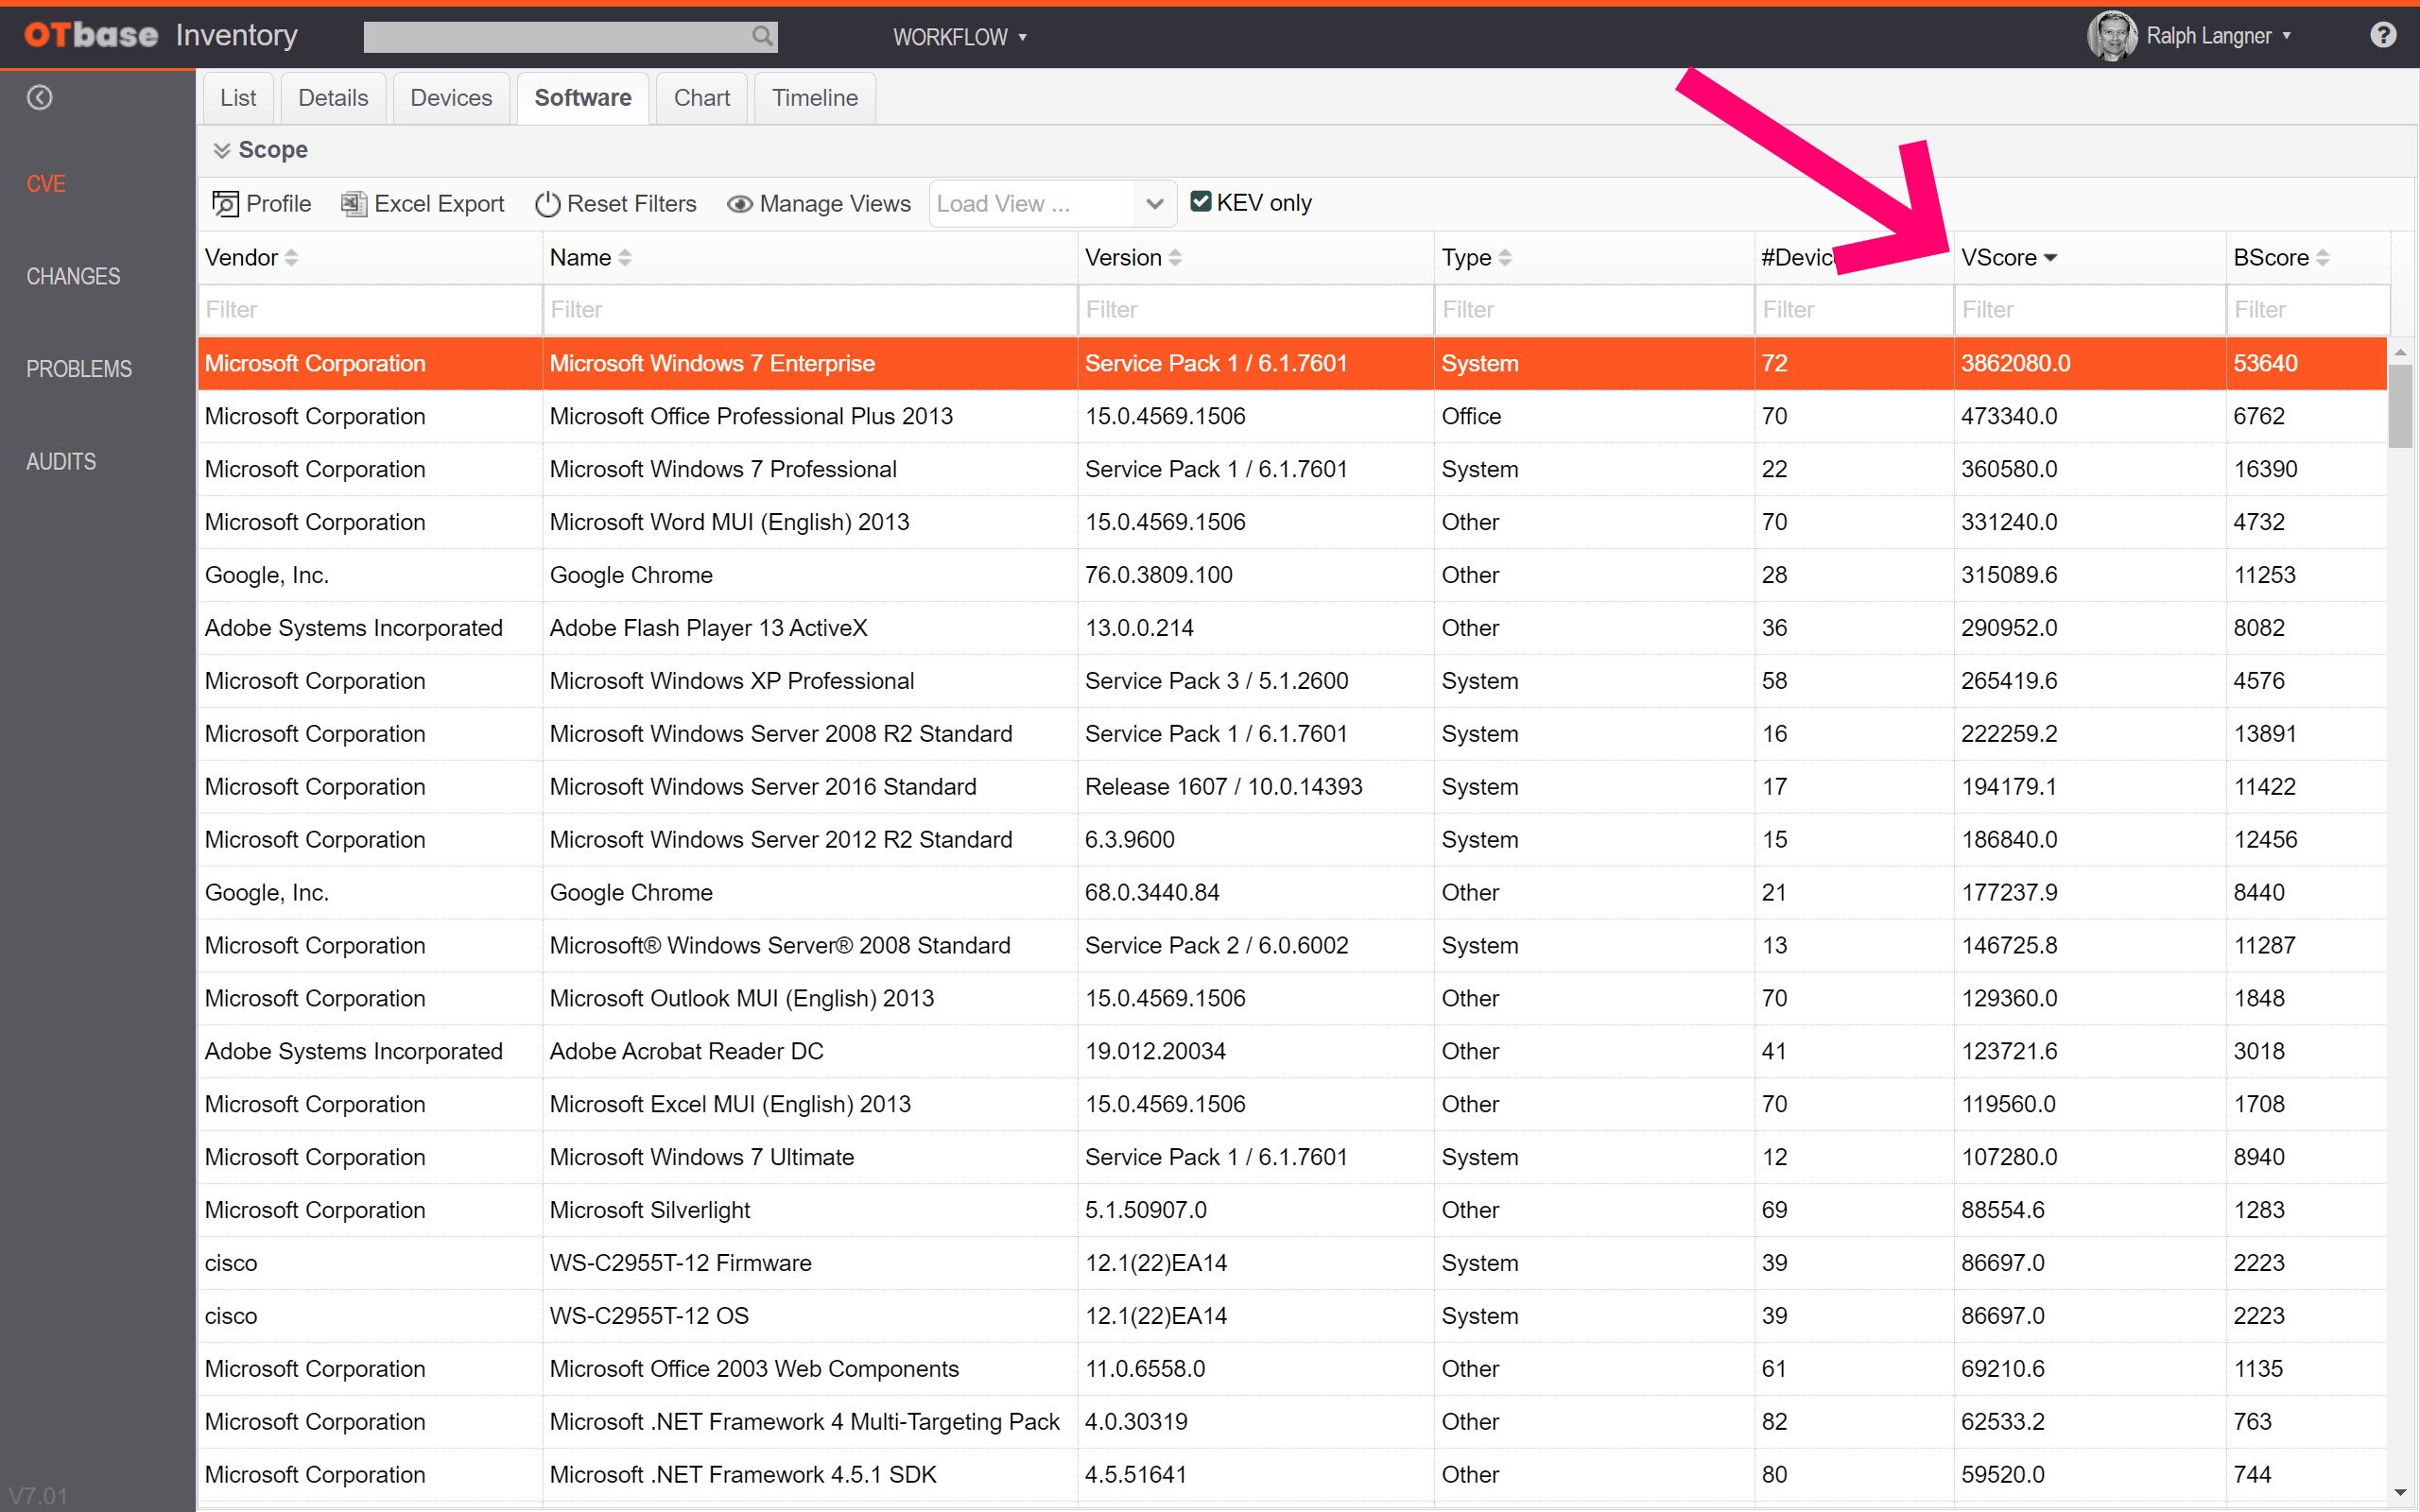Select the Software tab
The height and width of the screenshot is (1512, 2420).
click(583, 98)
